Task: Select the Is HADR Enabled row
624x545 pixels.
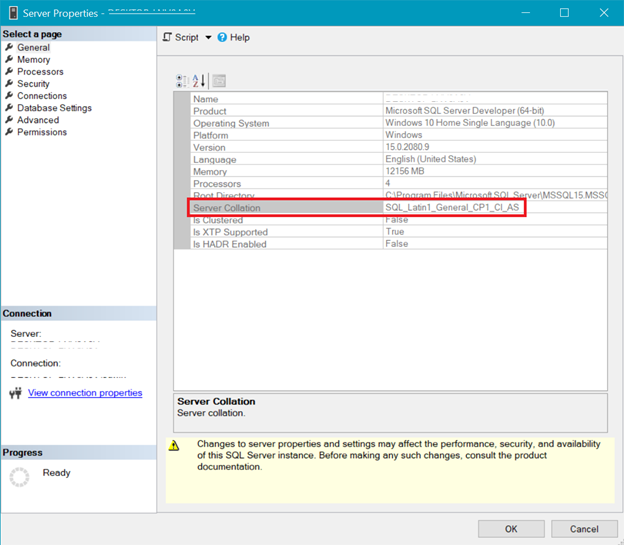Action: coord(399,244)
